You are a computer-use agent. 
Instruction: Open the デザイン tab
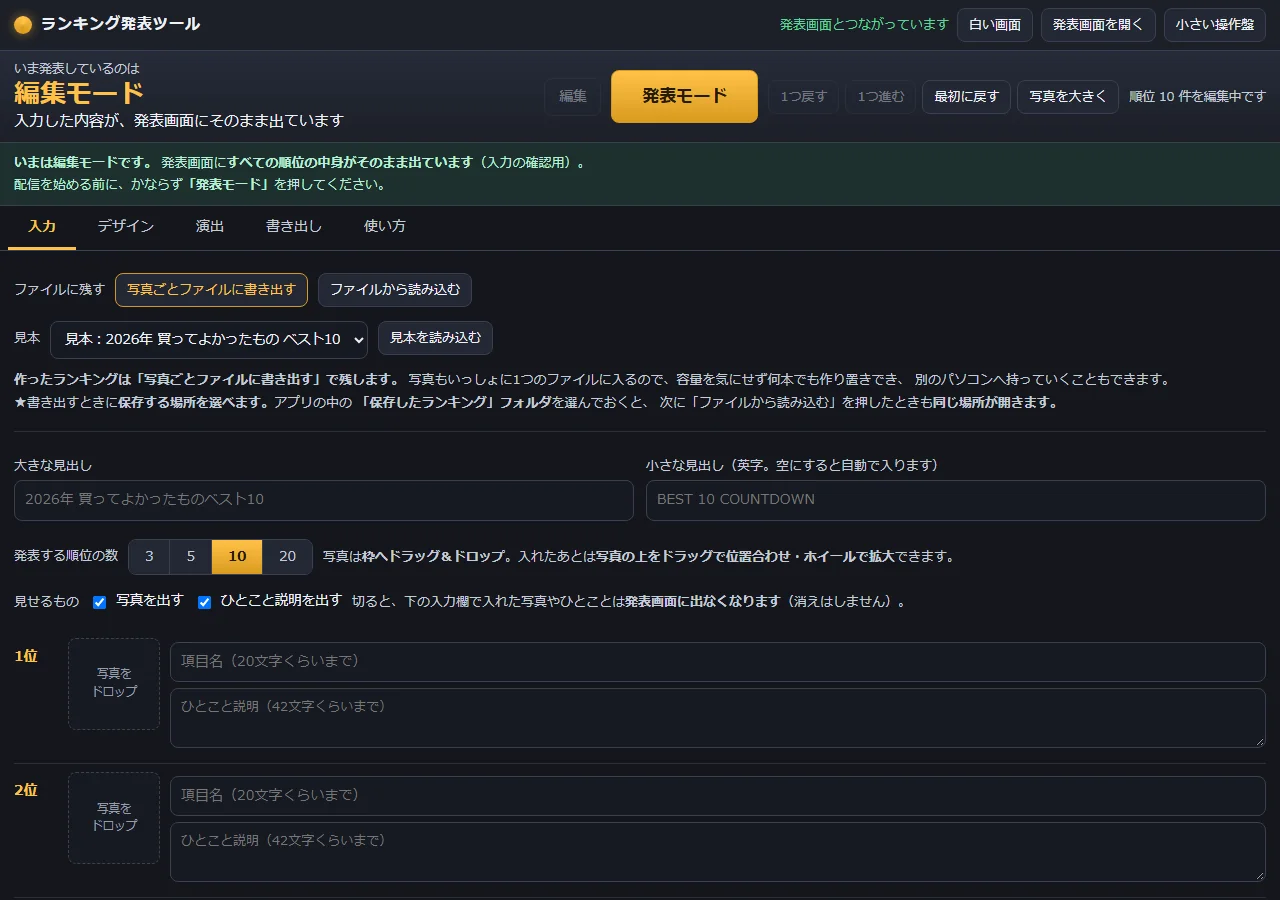(x=126, y=226)
